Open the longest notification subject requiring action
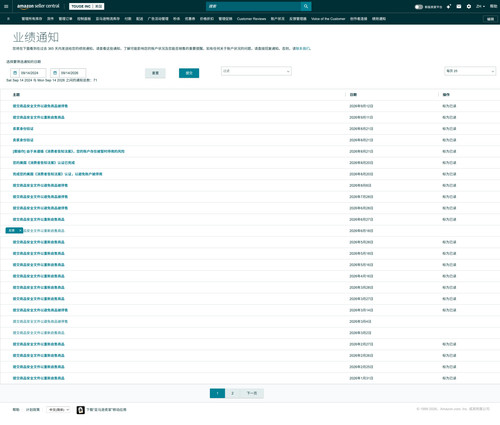The image size is (500, 425). coord(69,151)
